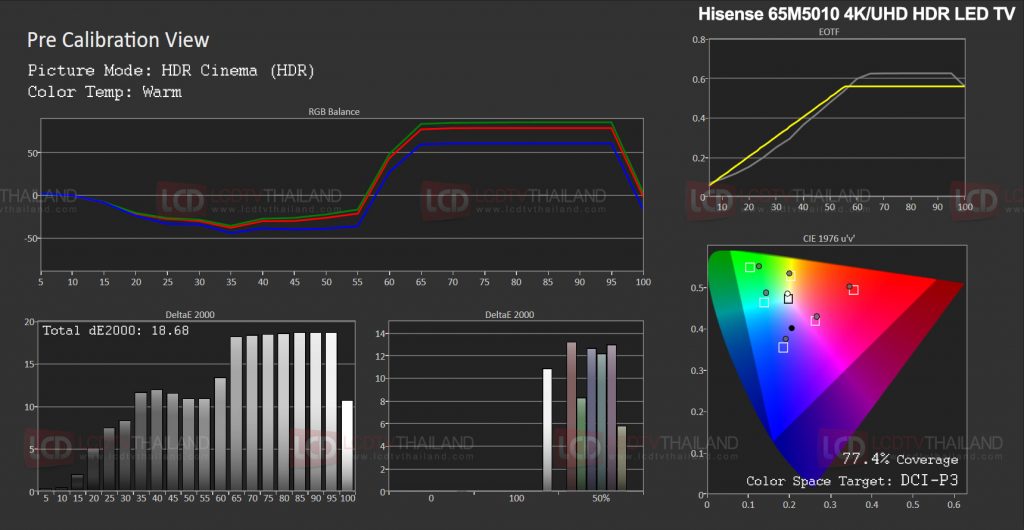Click the 95 bar in grayscale DeltaE chart
The width and height of the screenshot is (1024, 530).
pyautogui.click(x=331, y=412)
